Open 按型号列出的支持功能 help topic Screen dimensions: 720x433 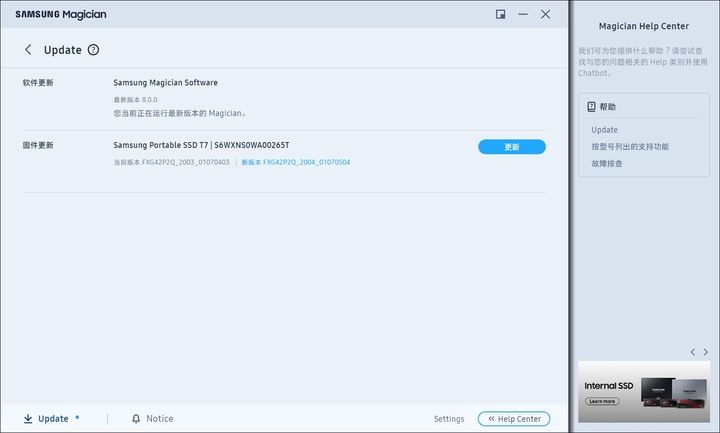coord(630,146)
